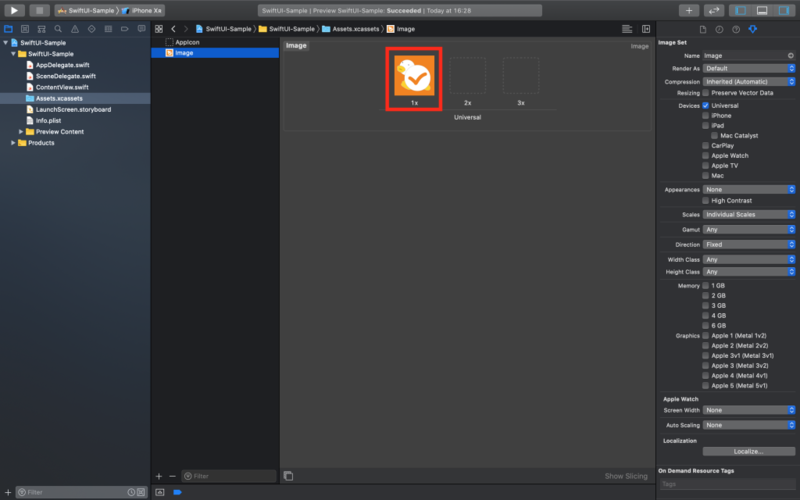800x500 pixels.
Task: Open the Compression dropdown
Action: click(x=749, y=82)
